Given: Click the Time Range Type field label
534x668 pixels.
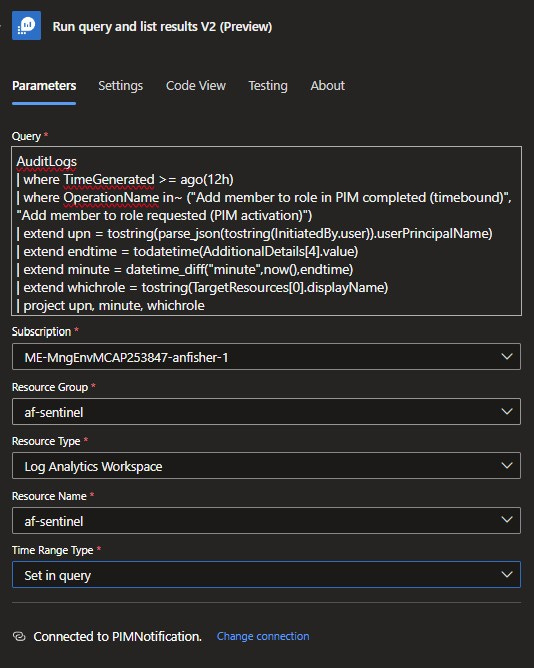Looking at the screenshot, I should 52,550.
